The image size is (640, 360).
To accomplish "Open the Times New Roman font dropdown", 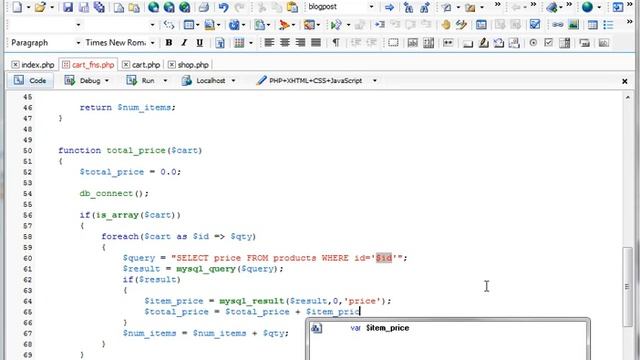I will coord(153,43).
